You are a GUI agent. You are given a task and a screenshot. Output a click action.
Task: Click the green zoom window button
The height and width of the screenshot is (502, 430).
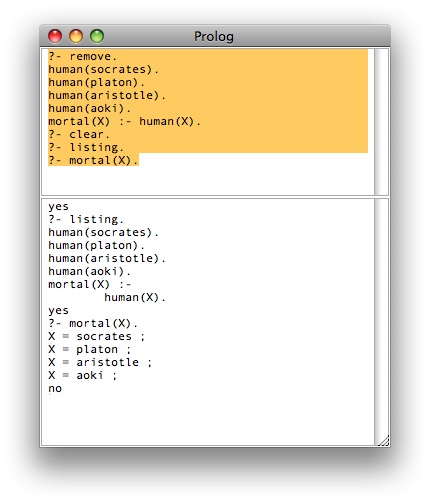coord(97,36)
